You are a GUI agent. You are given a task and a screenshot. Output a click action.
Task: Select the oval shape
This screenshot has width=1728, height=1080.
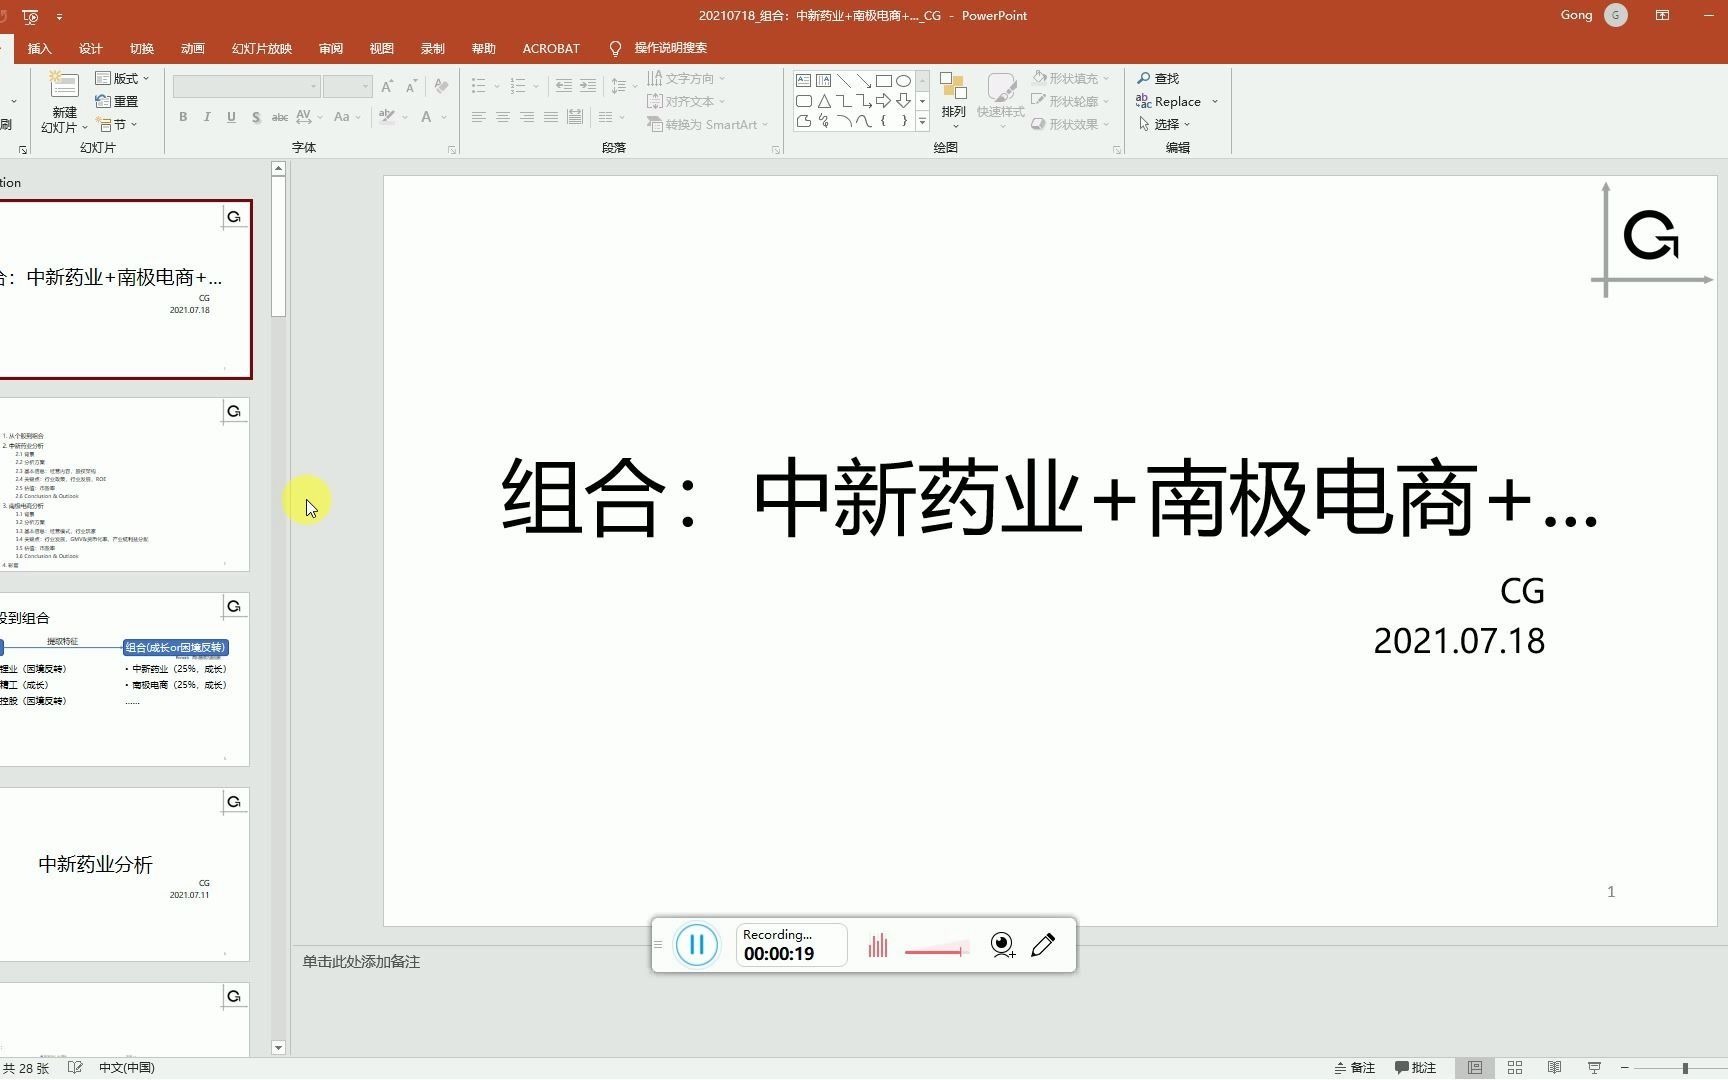(x=903, y=81)
